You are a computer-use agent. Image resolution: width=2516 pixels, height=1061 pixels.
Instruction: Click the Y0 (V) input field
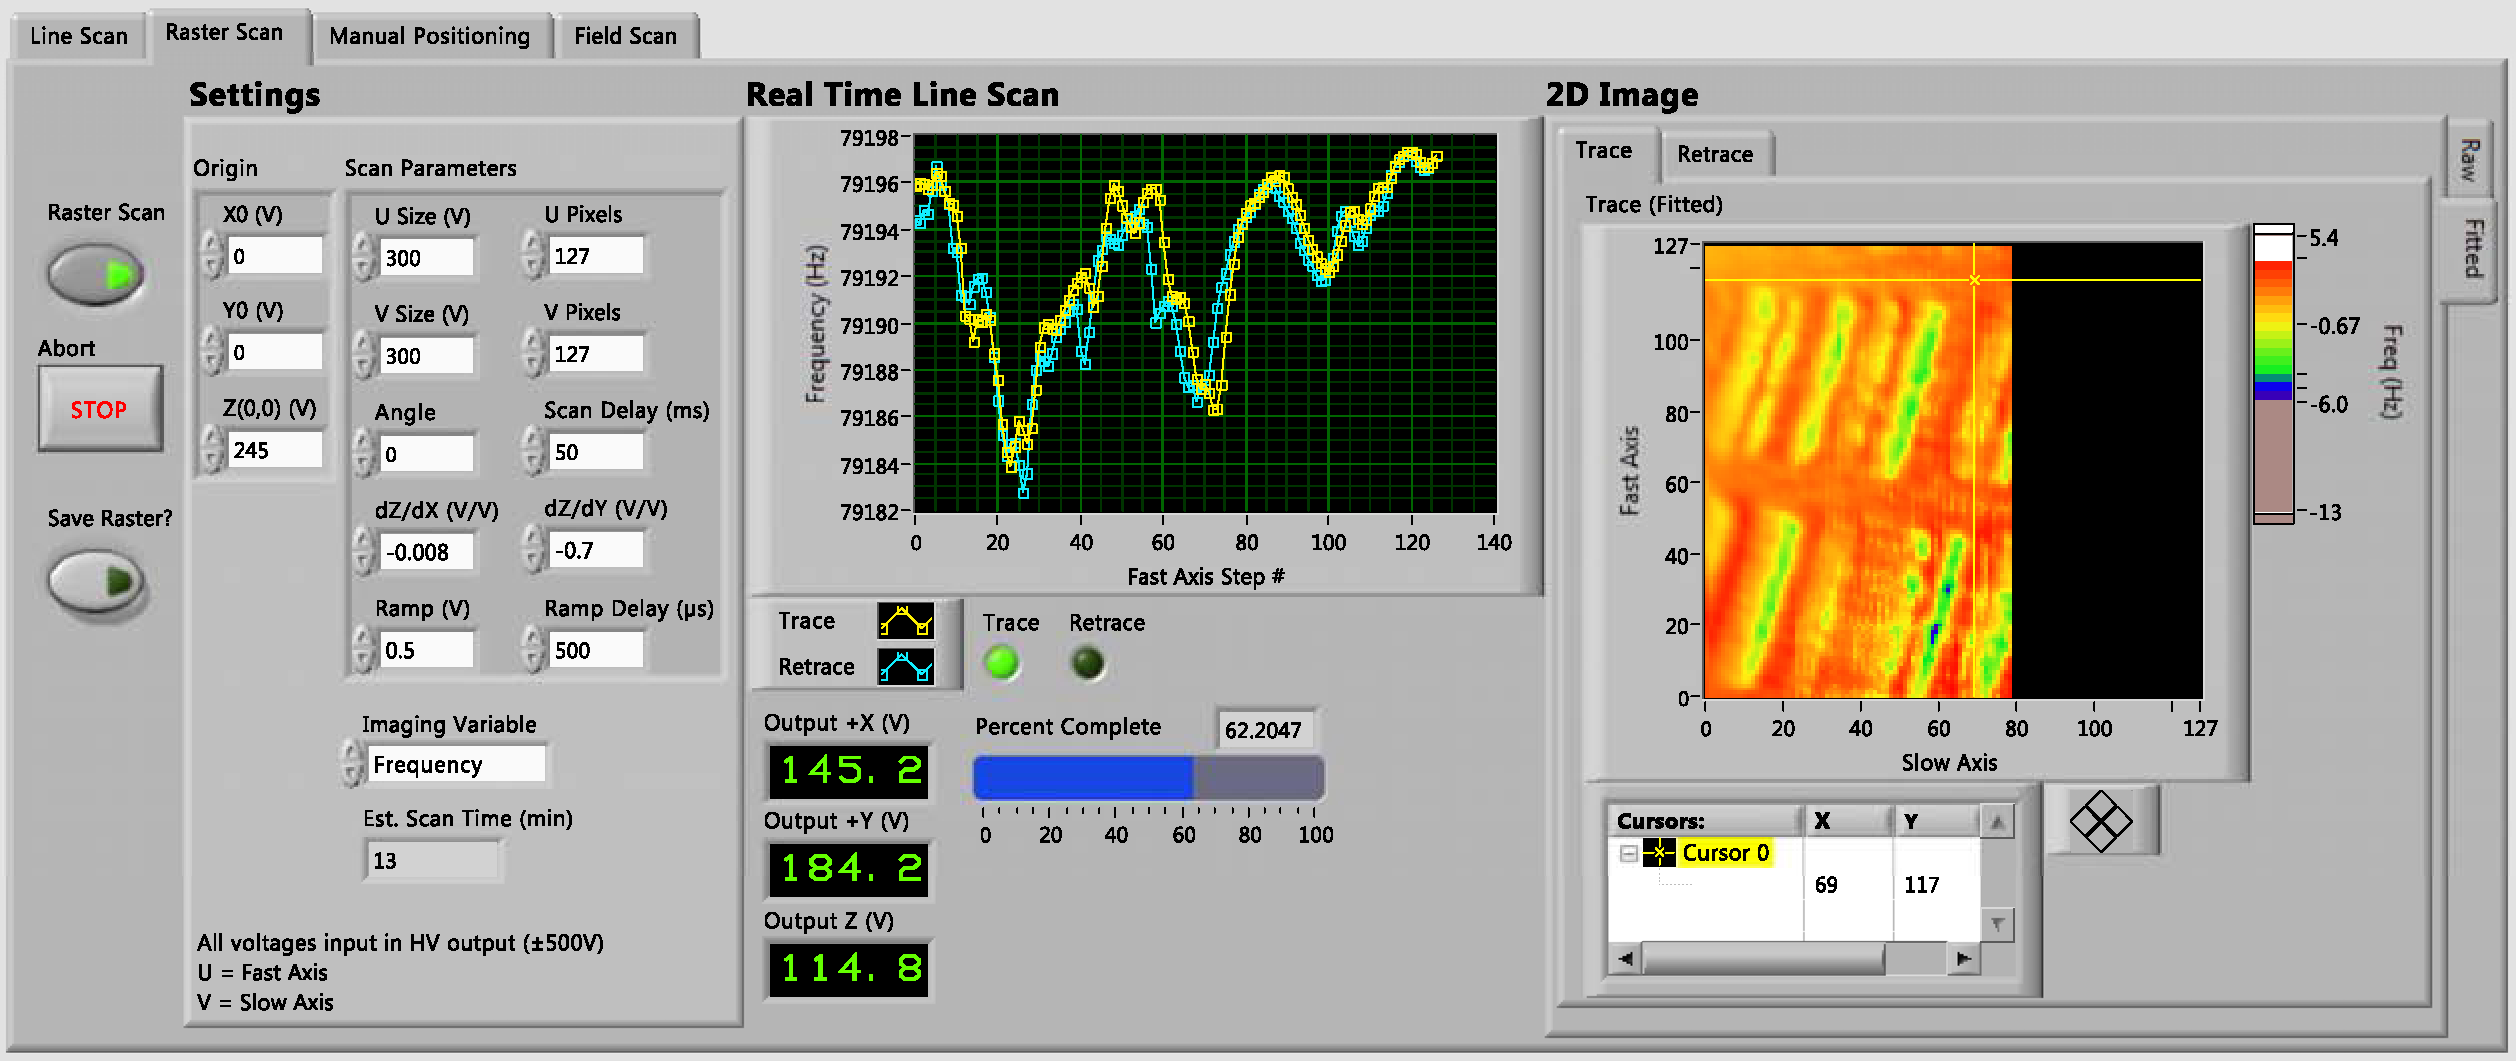[275, 353]
